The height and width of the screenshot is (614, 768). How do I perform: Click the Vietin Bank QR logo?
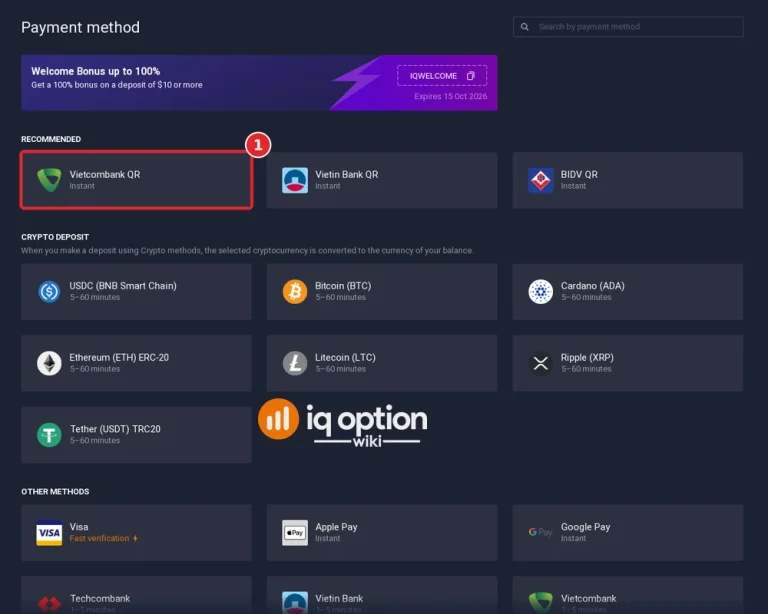point(295,180)
